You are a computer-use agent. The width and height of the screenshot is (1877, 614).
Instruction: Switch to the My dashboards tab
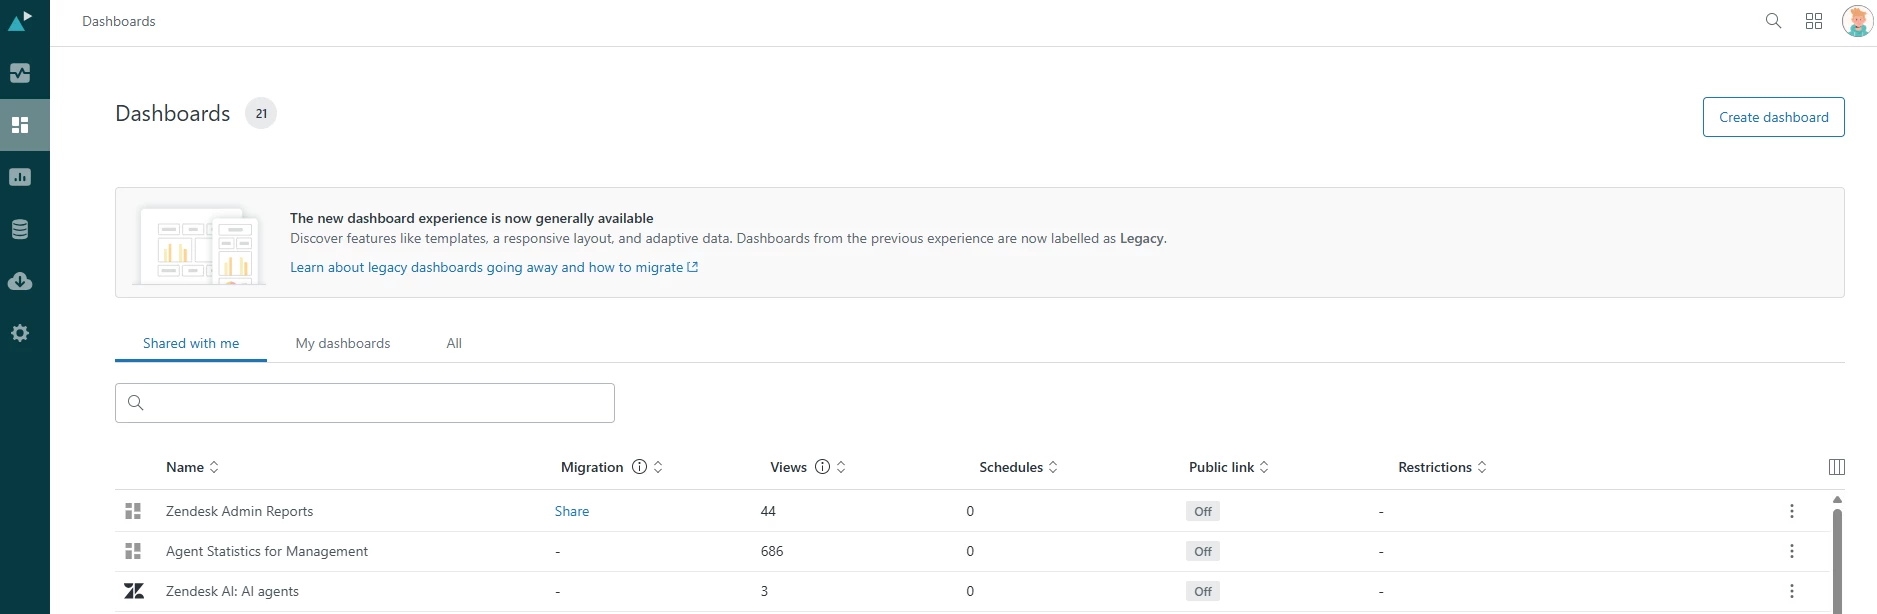coord(343,343)
